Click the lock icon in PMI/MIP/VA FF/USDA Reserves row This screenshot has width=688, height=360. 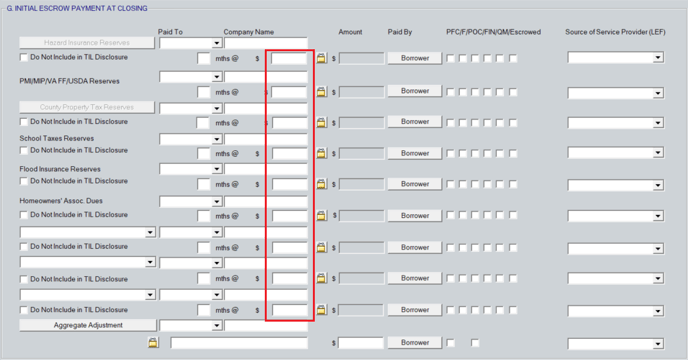click(322, 92)
